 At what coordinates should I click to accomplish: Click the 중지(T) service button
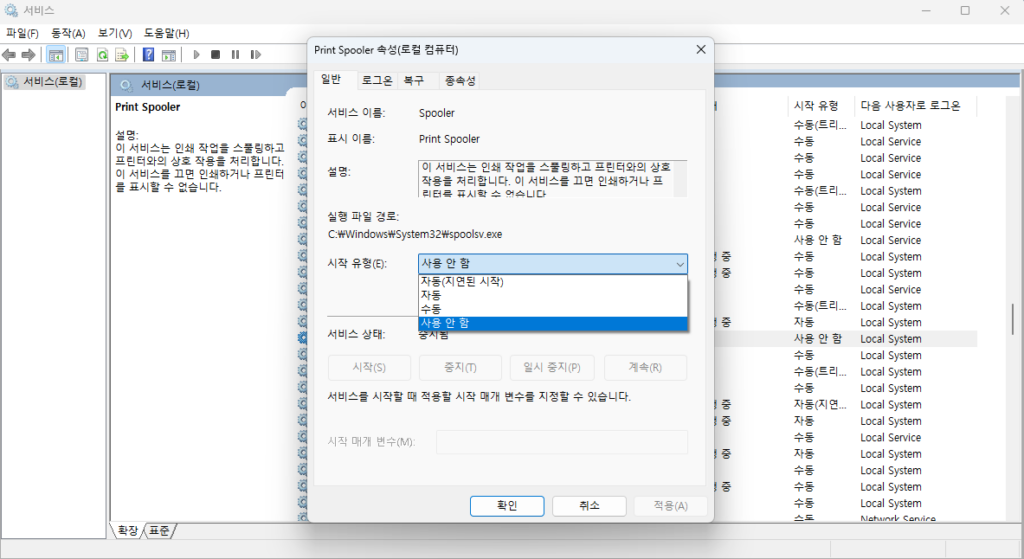[460, 368]
